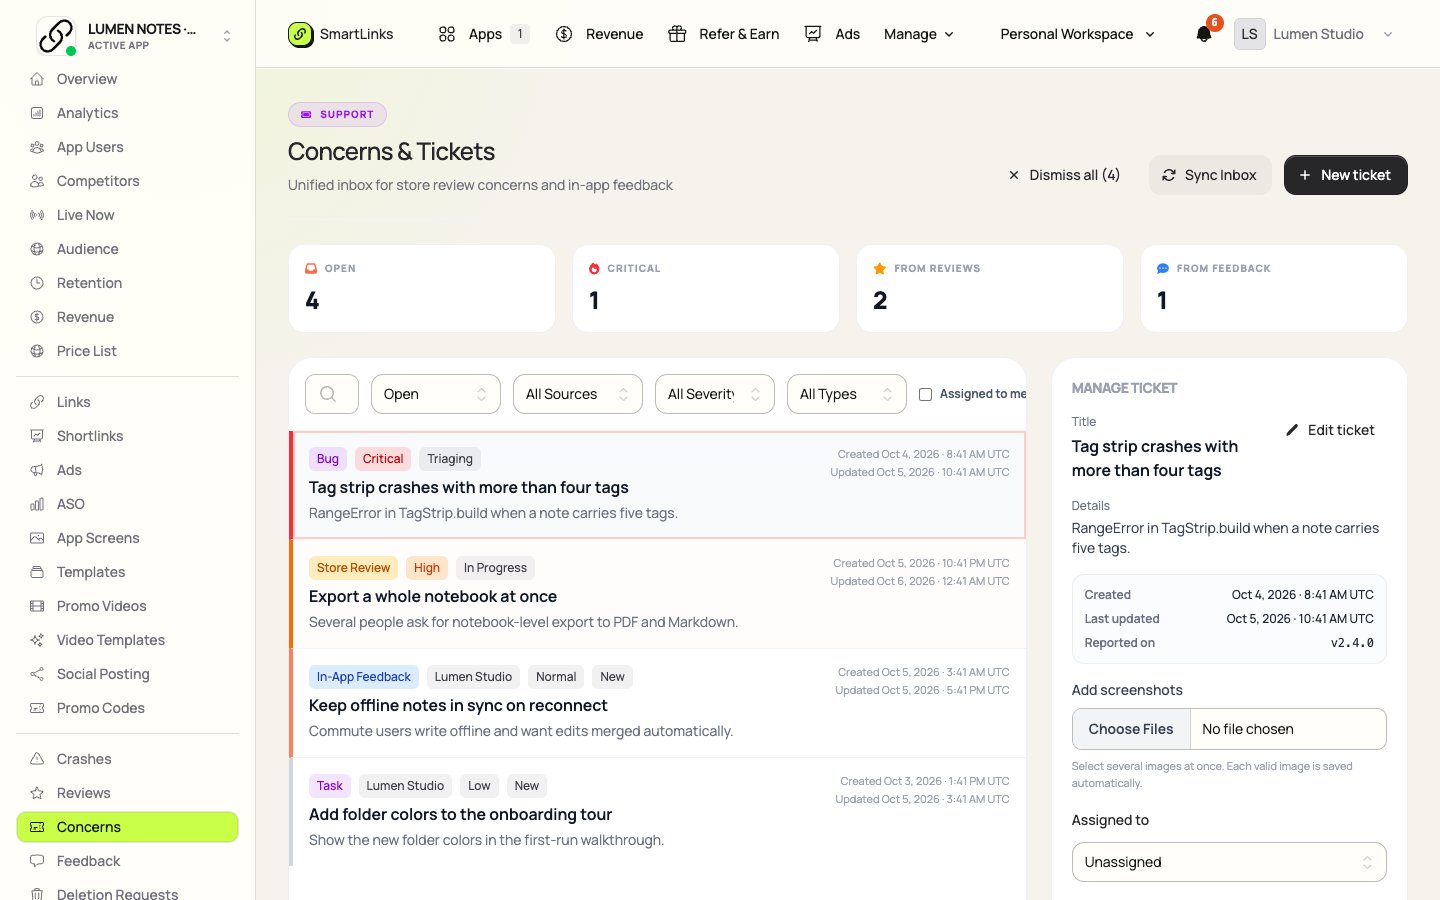
Task: Open the All Types filter dropdown
Action: (847, 394)
